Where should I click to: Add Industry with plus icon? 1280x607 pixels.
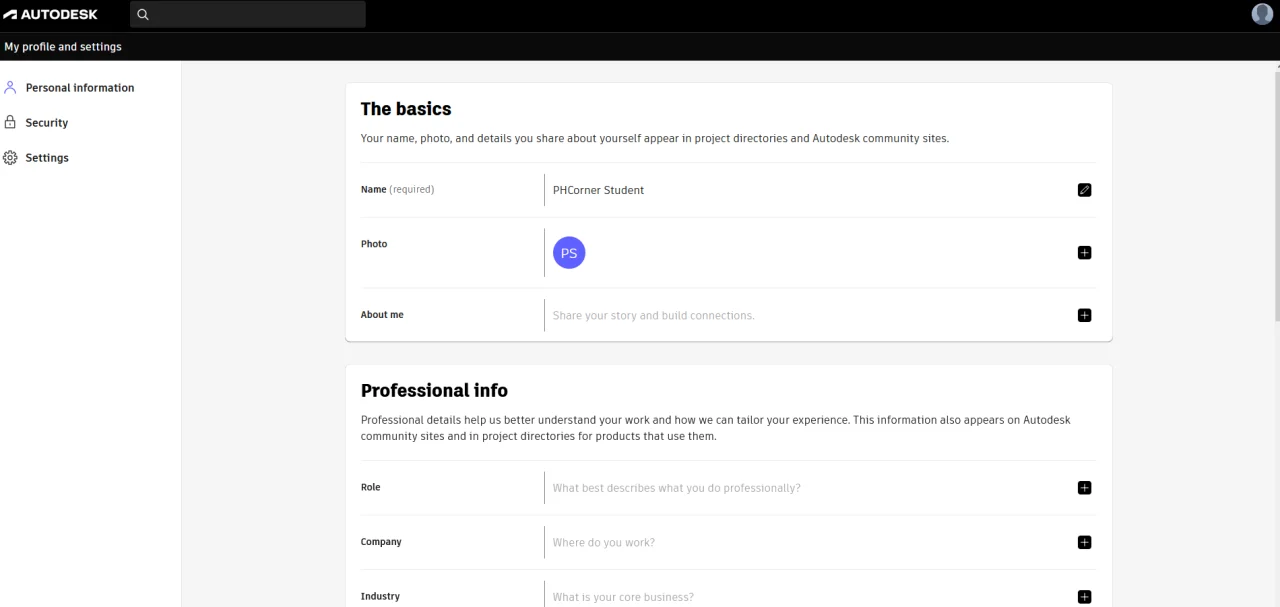tap(1084, 597)
